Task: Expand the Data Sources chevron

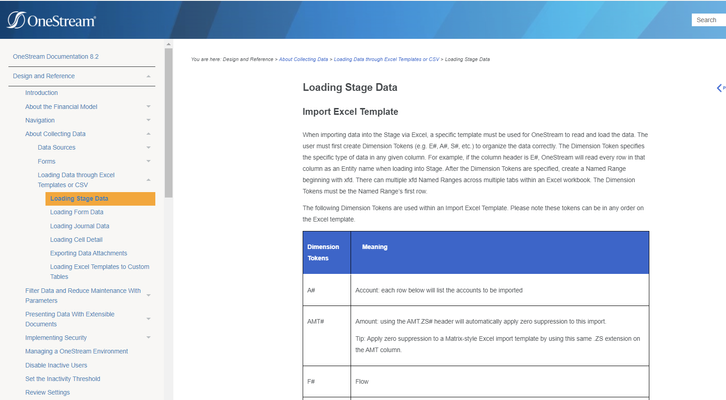Action: [148, 147]
